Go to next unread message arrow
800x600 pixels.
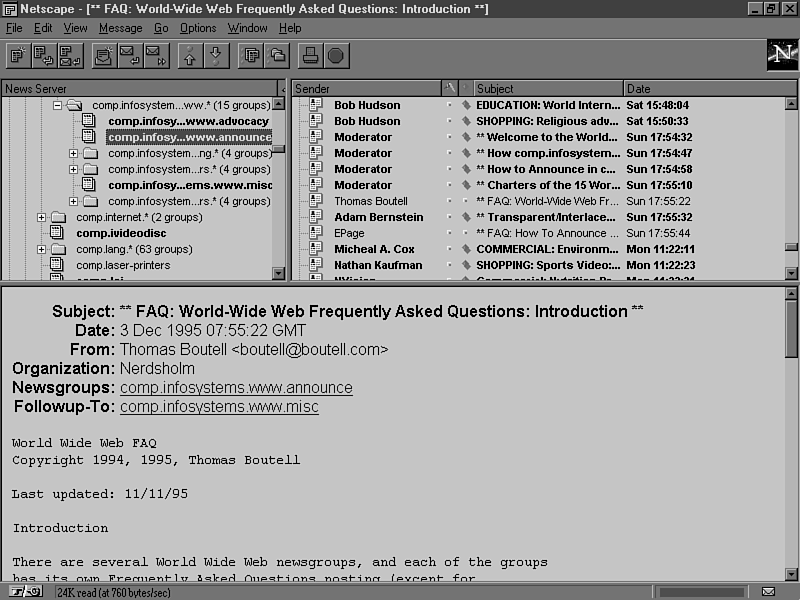[214, 56]
